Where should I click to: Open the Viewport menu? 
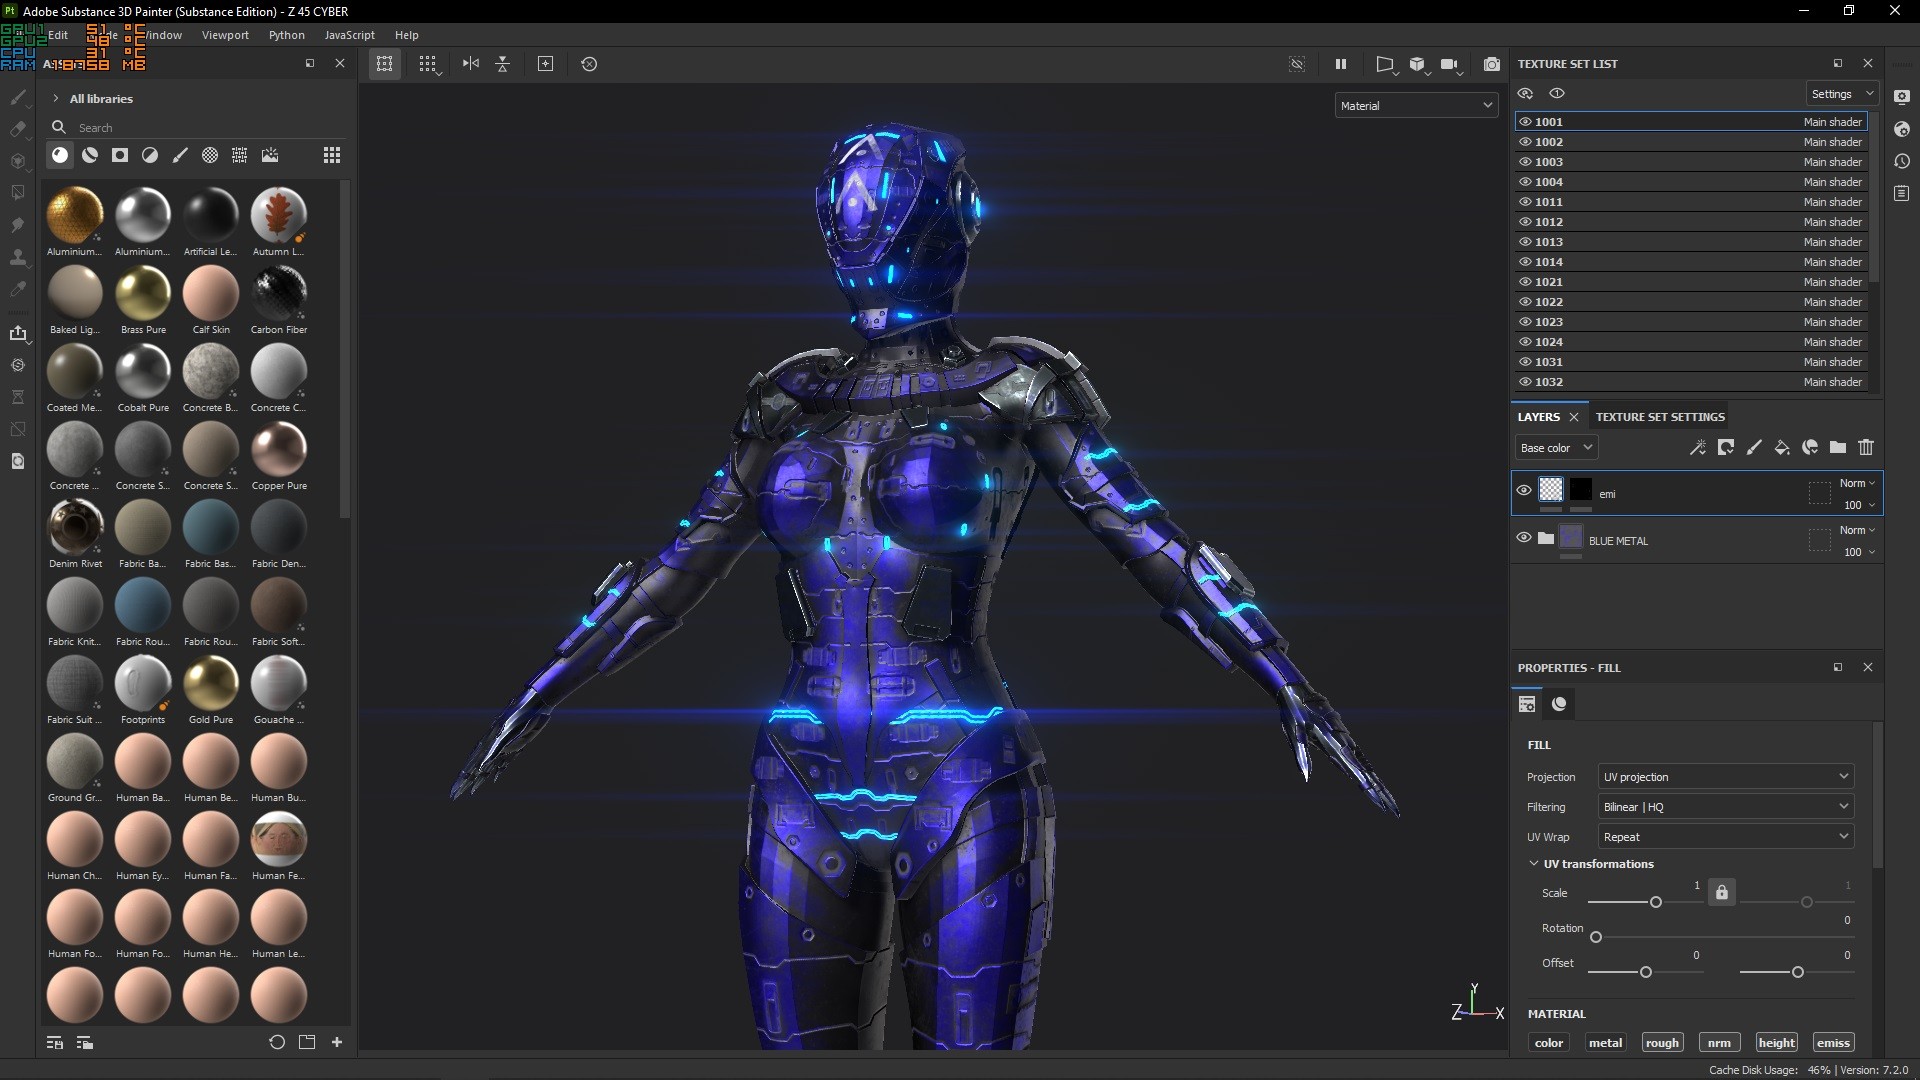pos(225,35)
